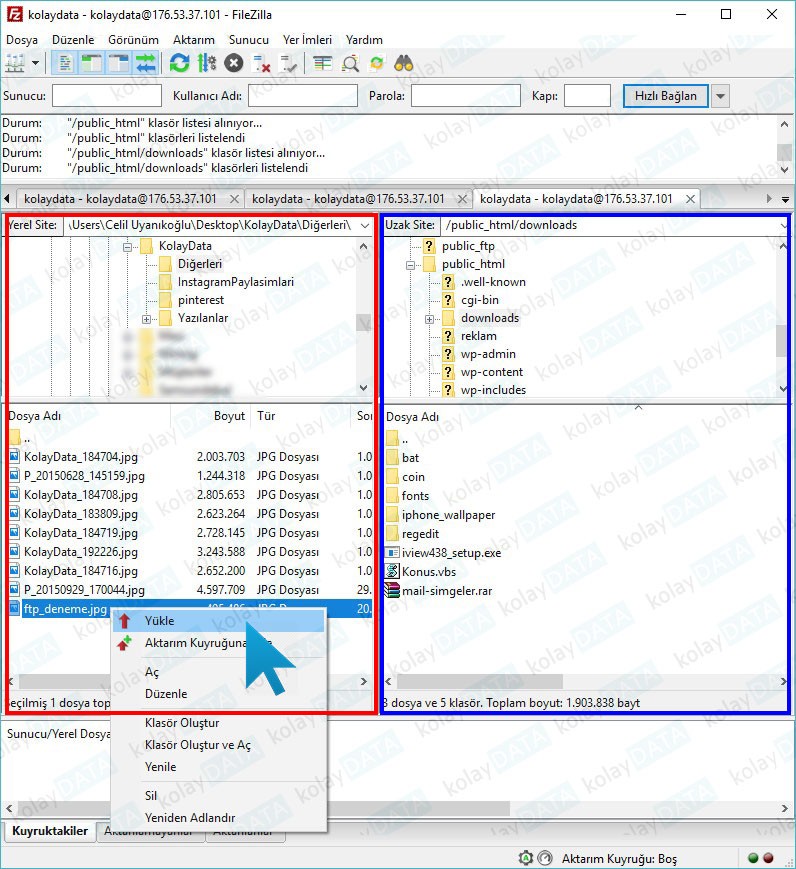The height and width of the screenshot is (869, 796).
Task: Choose Yeniden Adlandır in context menu
Action: [189, 817]
